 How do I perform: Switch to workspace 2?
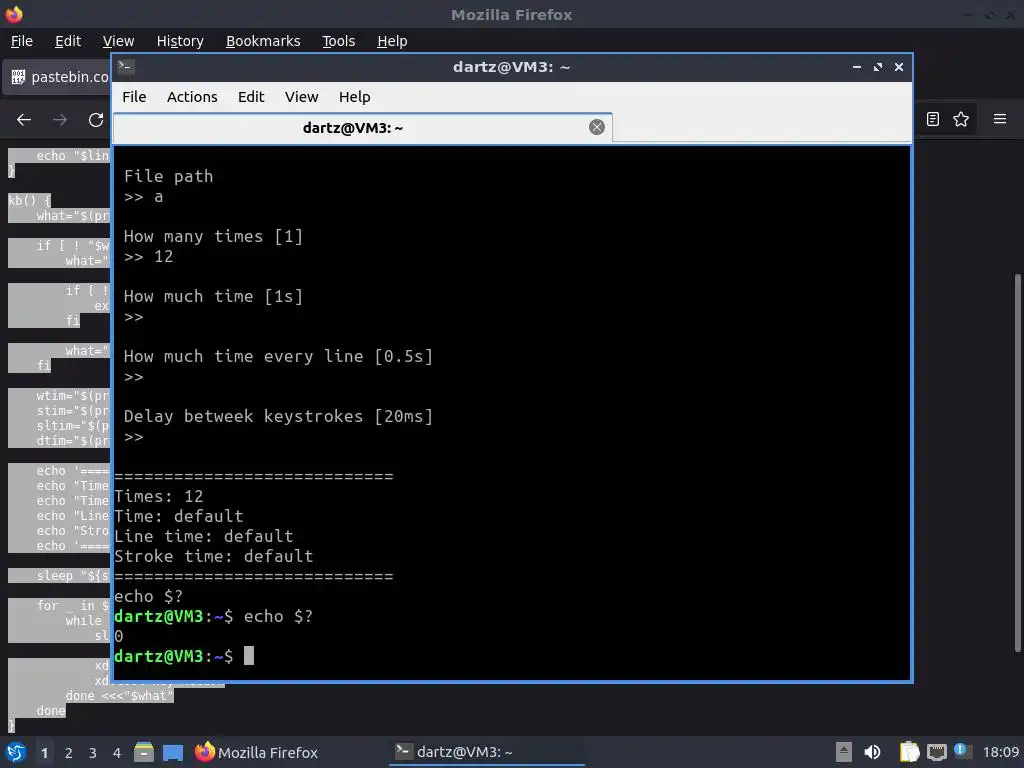coord(69,753)
